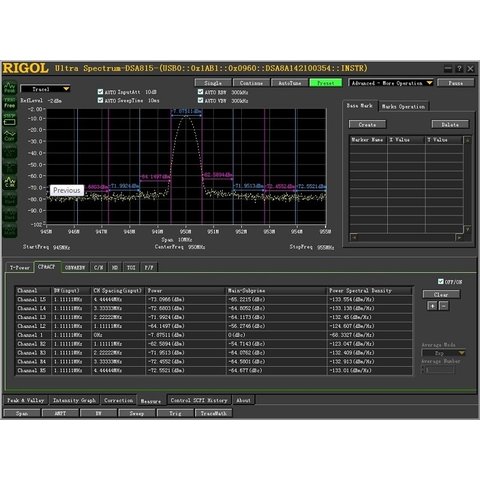The width and height of the screenshot is (480, 480).
Task: Open the C/N measurement tab
Action: click(x=99, y=267)
